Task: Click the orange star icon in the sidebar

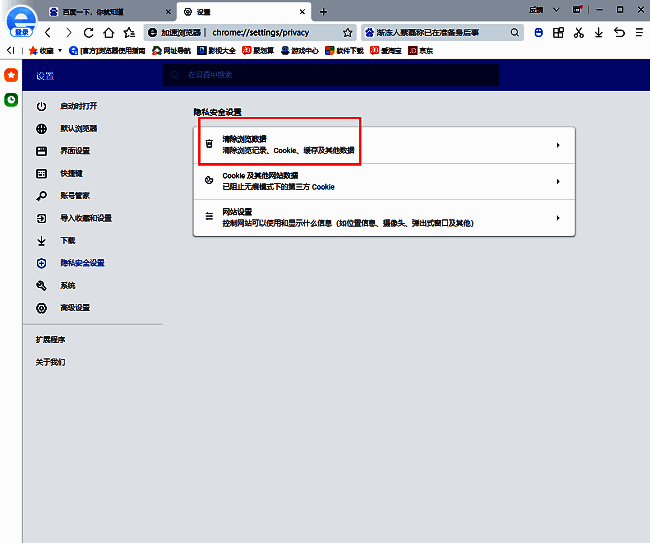Action: point(11,75)
